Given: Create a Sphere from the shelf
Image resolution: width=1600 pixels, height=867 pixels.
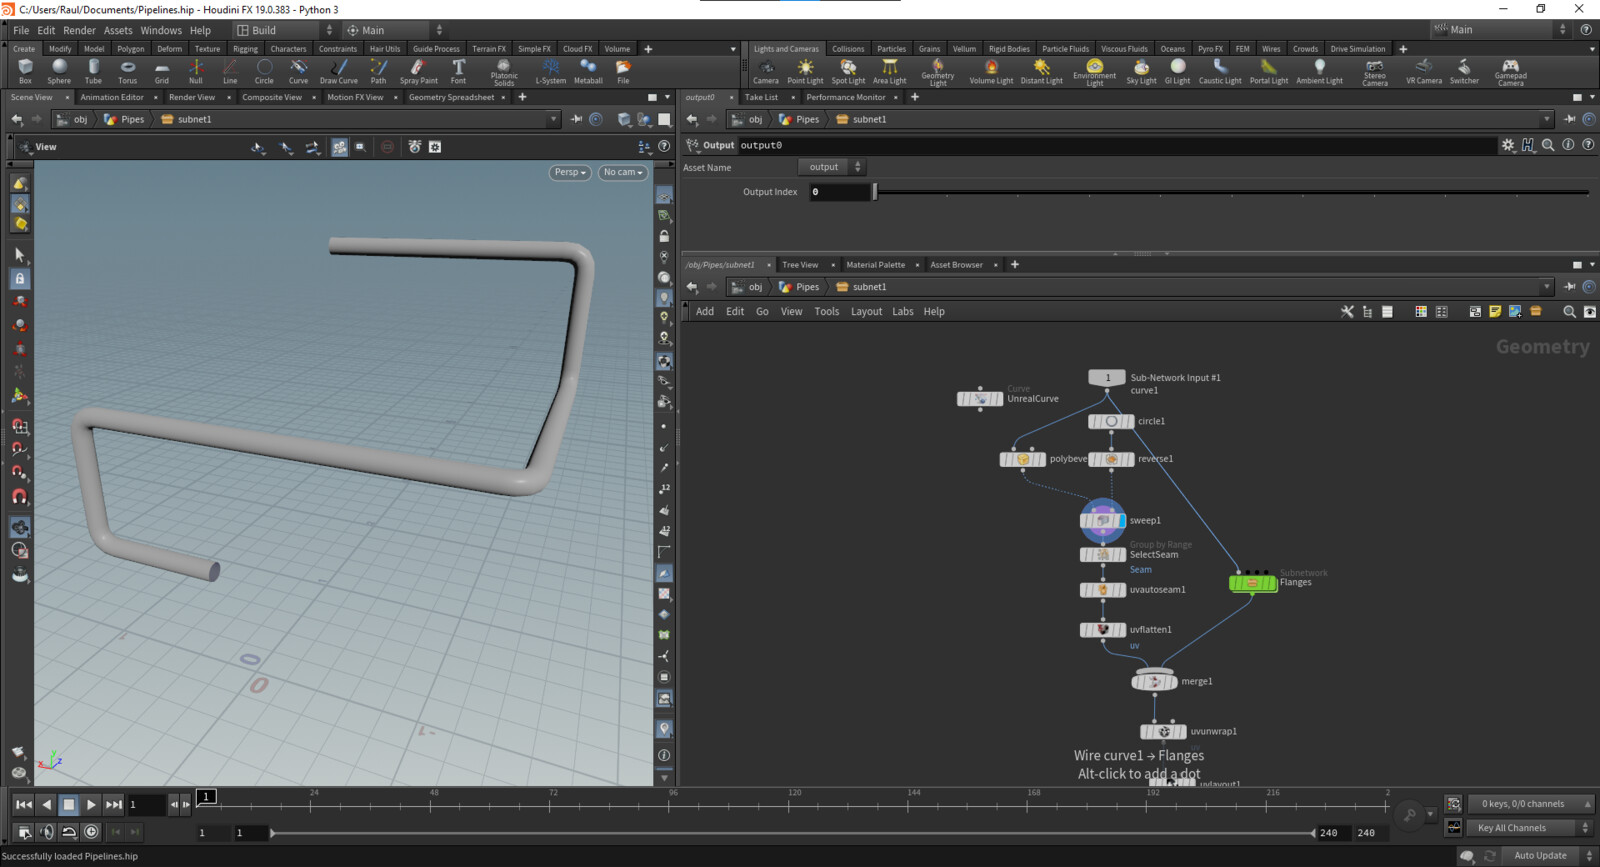Looking at the screenshot, I should click(x=59, y=71).
